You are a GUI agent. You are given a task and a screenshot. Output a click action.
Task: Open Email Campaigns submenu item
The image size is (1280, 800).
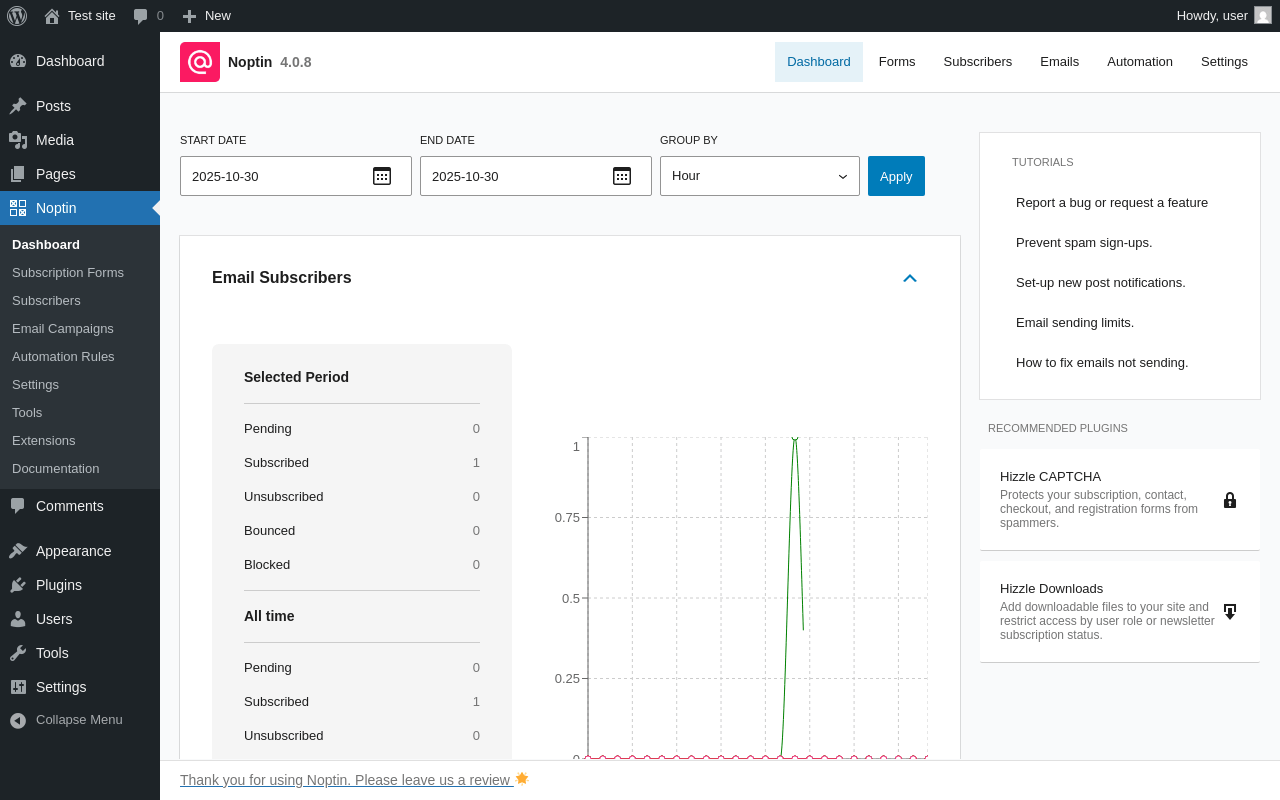63,328
